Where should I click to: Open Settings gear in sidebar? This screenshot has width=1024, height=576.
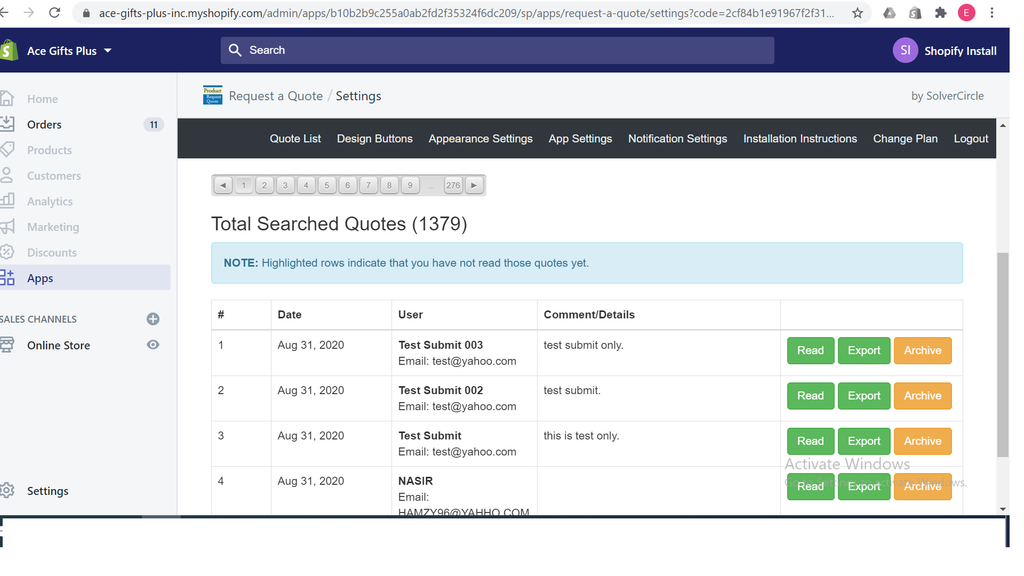(7, 490)
